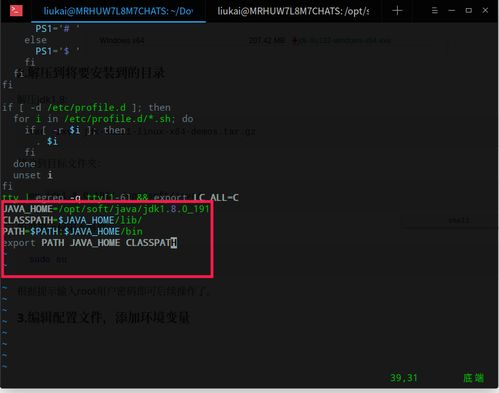Minimize the terminal window

click(452, 11)
